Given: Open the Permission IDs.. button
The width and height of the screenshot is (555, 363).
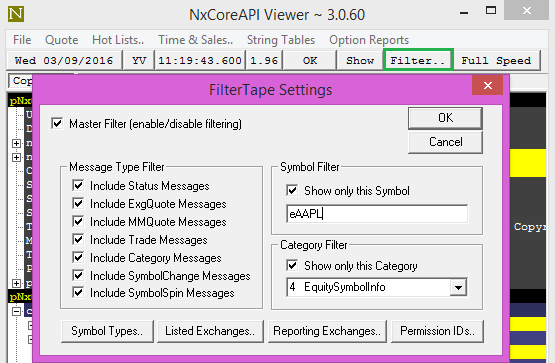Looking at the screenshot, I should [437, 331].
